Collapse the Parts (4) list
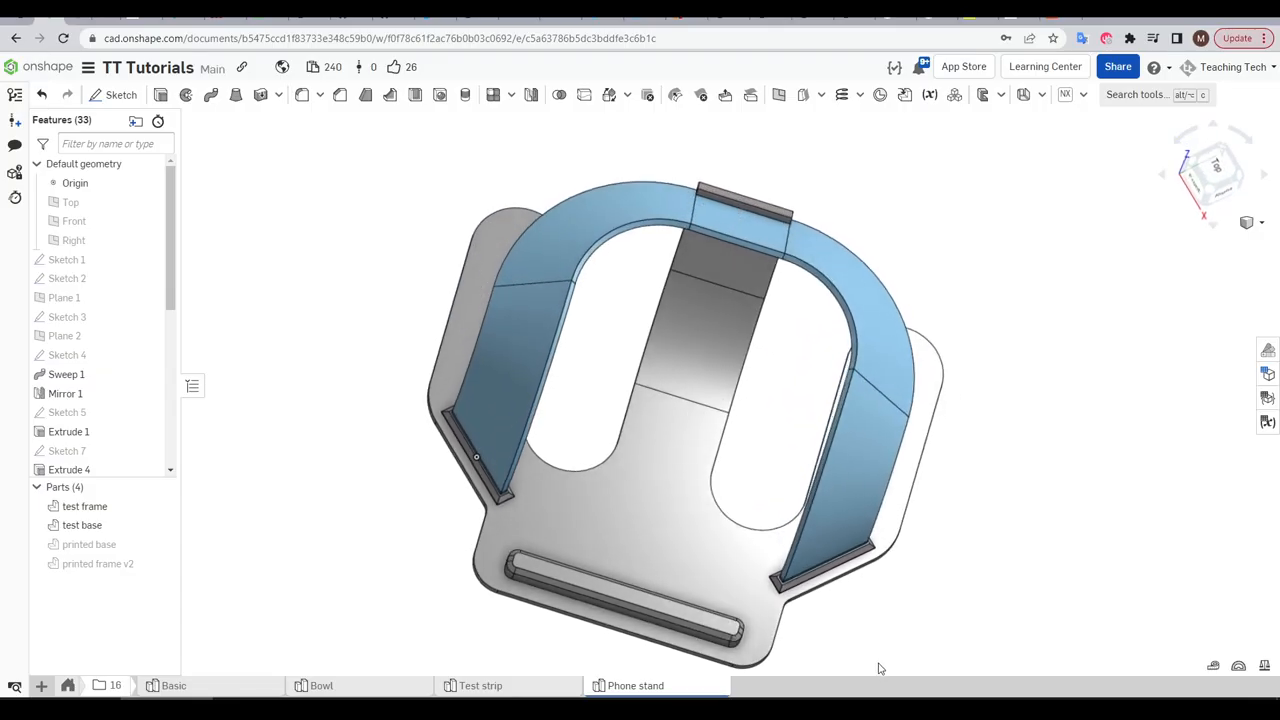Viewport: 1280px width, 720px height. point(36,487)
